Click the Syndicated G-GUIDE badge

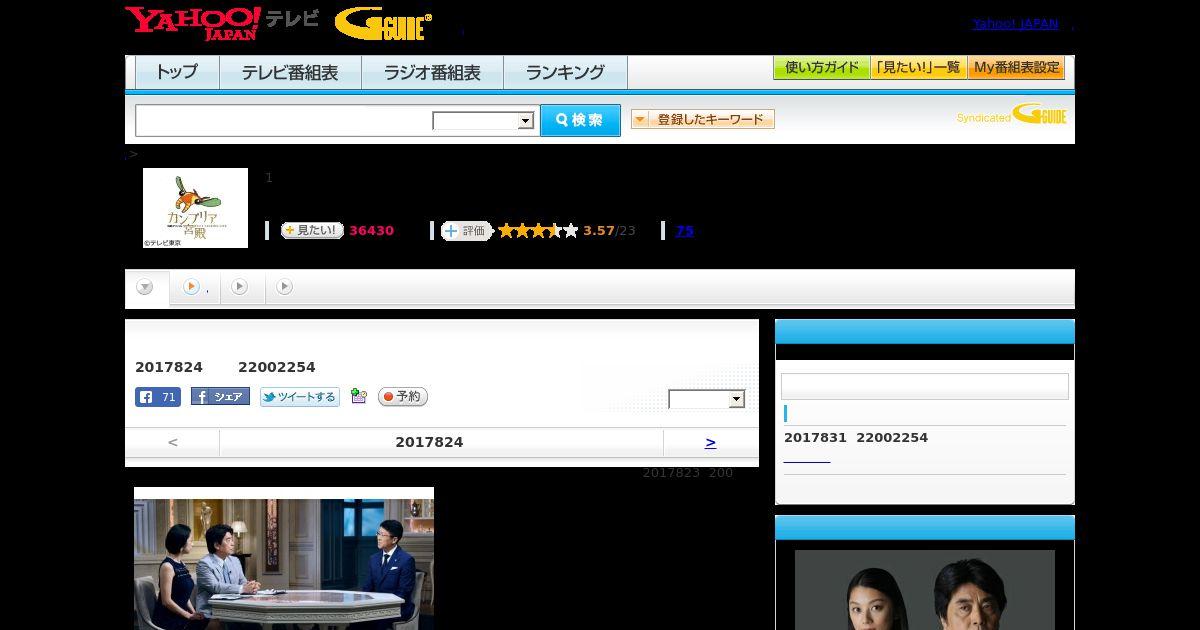1011,115
